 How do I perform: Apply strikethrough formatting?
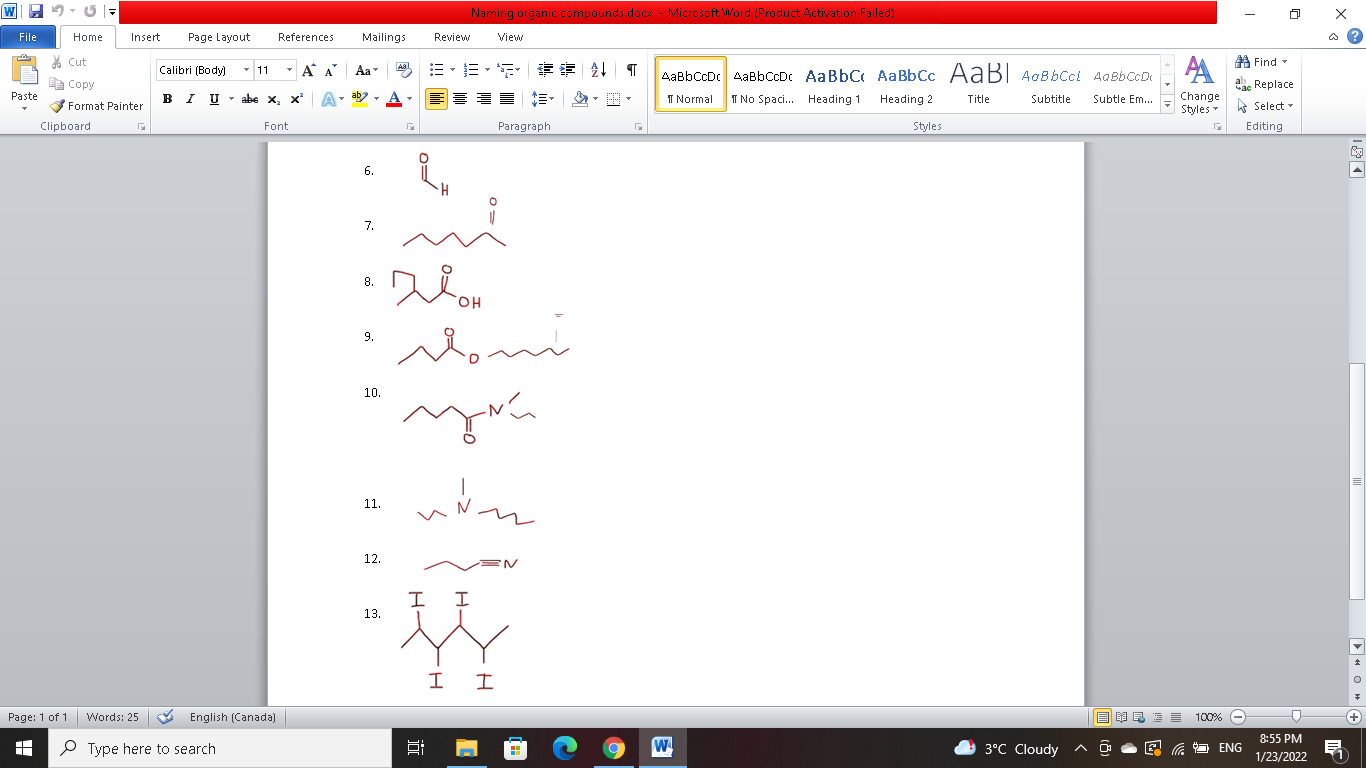pos(249,99)
